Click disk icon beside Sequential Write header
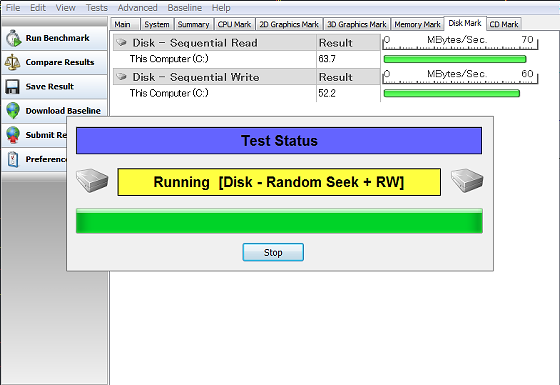Image resolution: width=560 pixels, height=385 pixels. (122, 76)
